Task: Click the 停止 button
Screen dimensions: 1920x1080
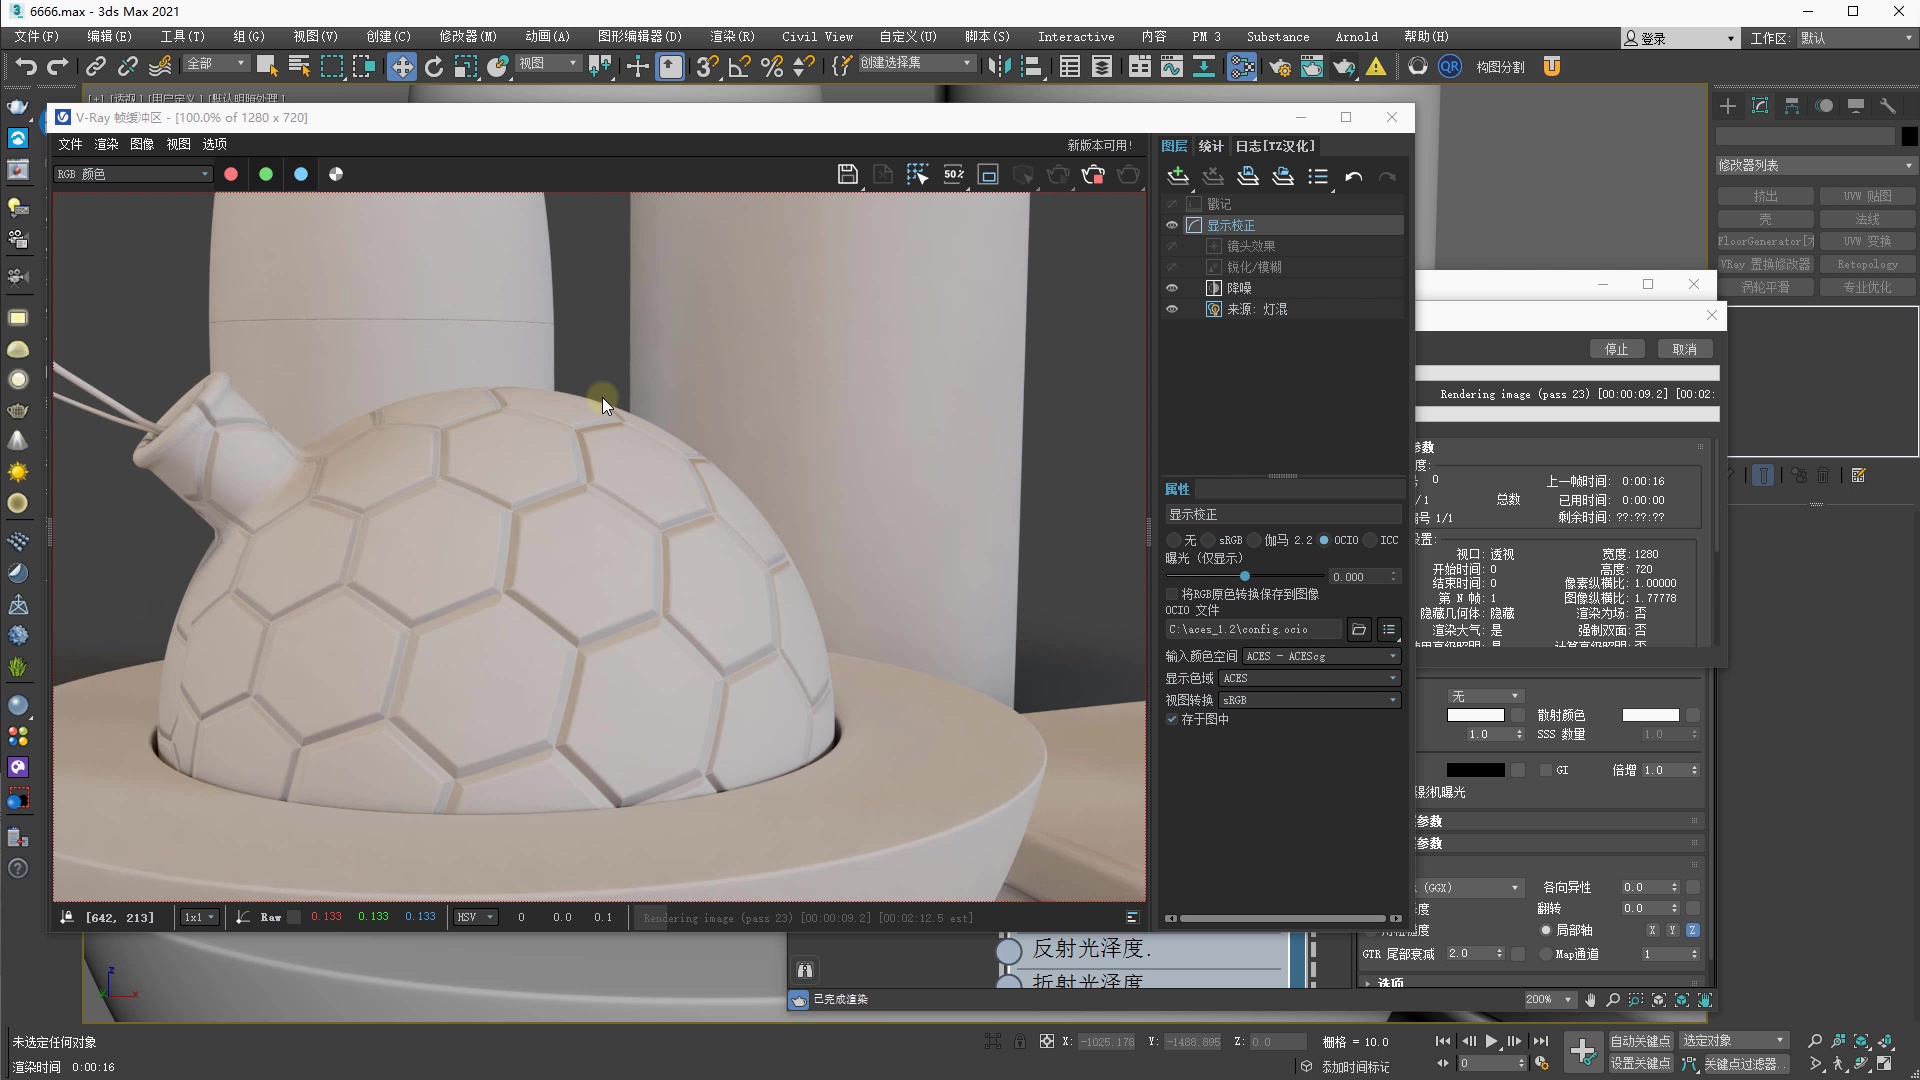Action: pos(1616,349)
